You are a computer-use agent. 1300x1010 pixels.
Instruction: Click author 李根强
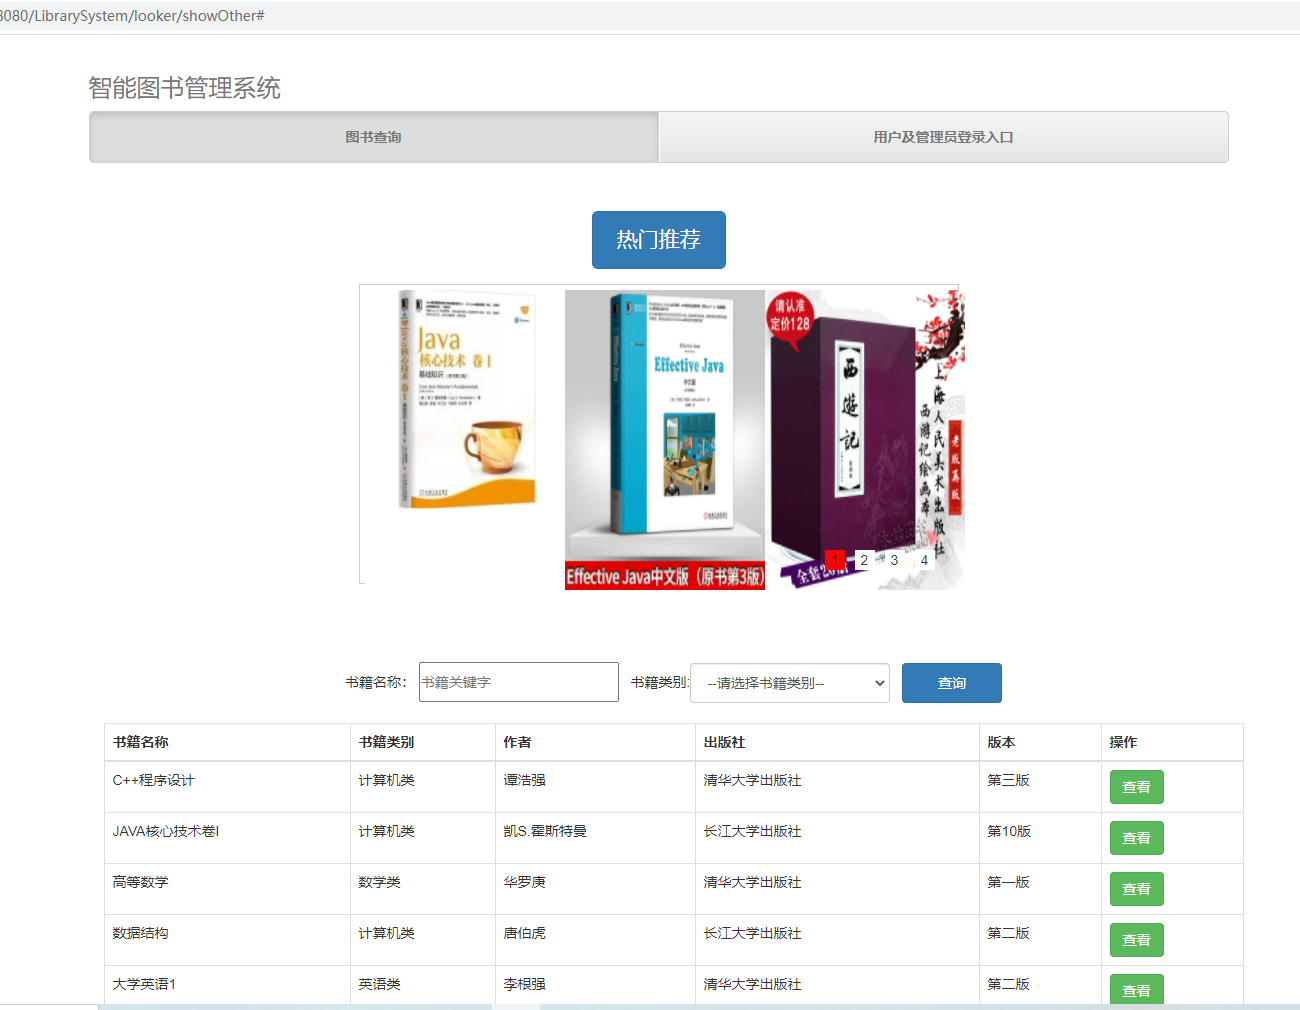524,984
